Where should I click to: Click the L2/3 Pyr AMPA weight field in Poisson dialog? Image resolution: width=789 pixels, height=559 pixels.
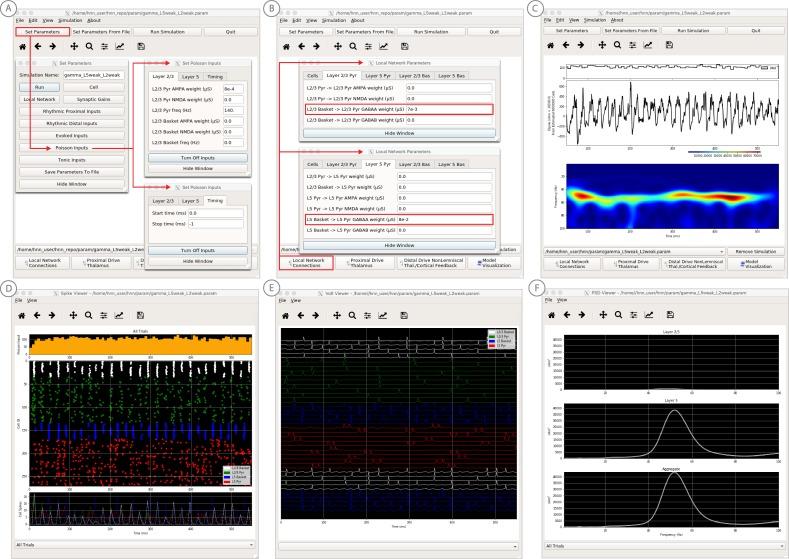pyautogui.click(x=233, y=89)
